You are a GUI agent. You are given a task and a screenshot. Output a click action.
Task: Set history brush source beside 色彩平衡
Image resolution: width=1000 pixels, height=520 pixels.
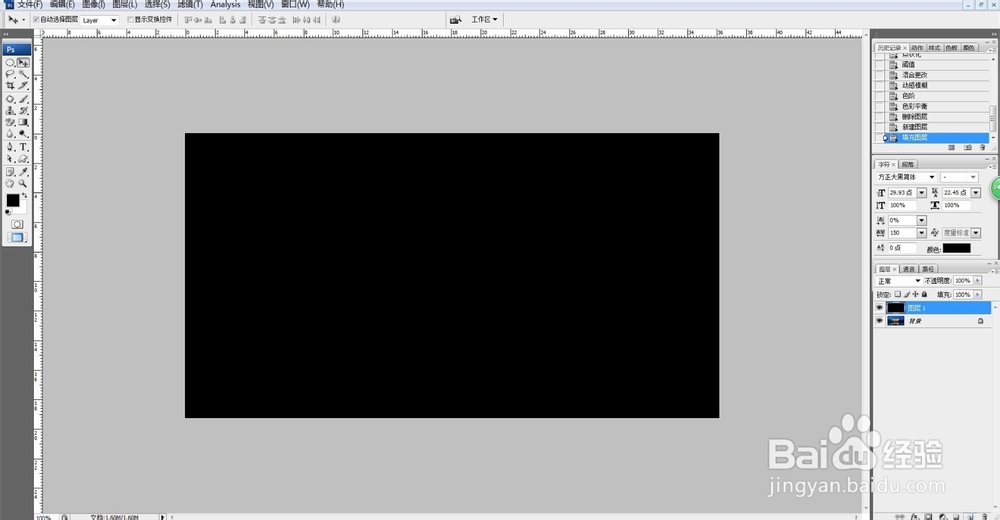pos(879,106)
